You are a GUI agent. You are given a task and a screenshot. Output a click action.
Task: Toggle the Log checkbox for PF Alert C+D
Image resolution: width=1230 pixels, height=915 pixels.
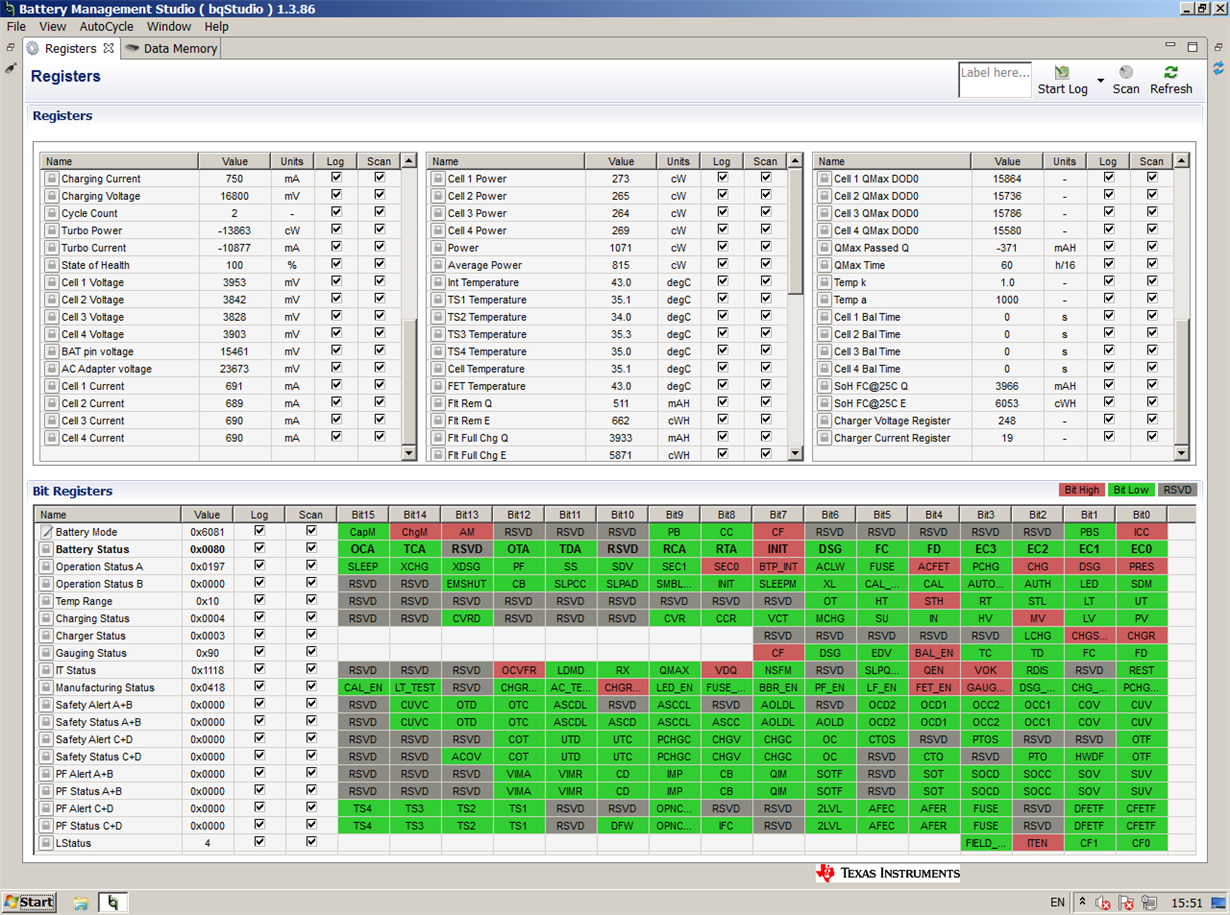(x=259, y=807)
